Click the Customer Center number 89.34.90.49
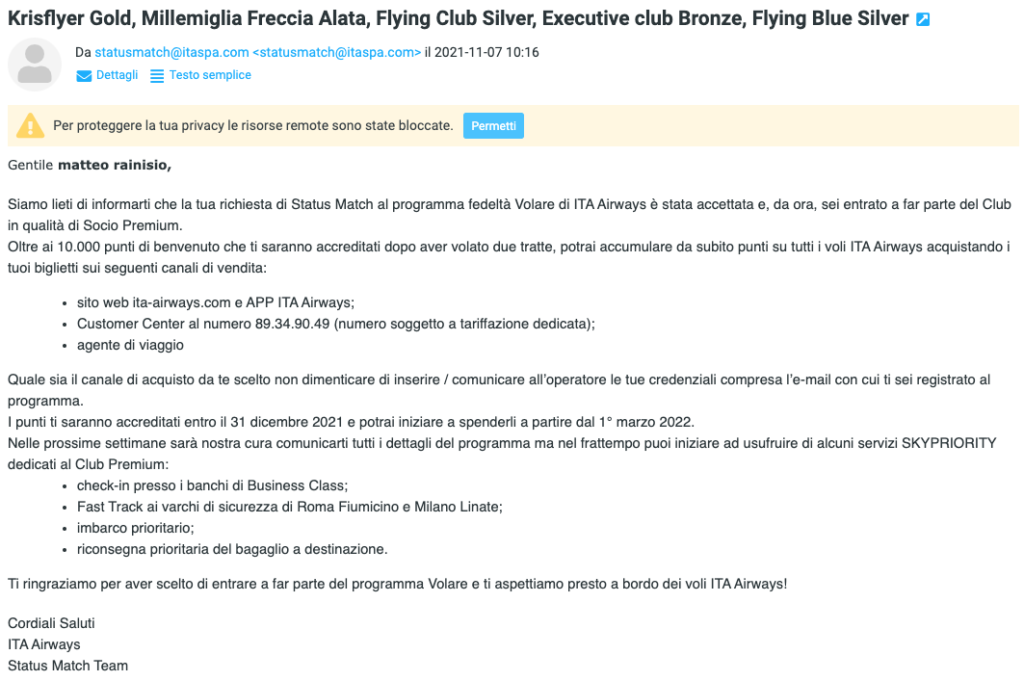 [x=292, y=324]
